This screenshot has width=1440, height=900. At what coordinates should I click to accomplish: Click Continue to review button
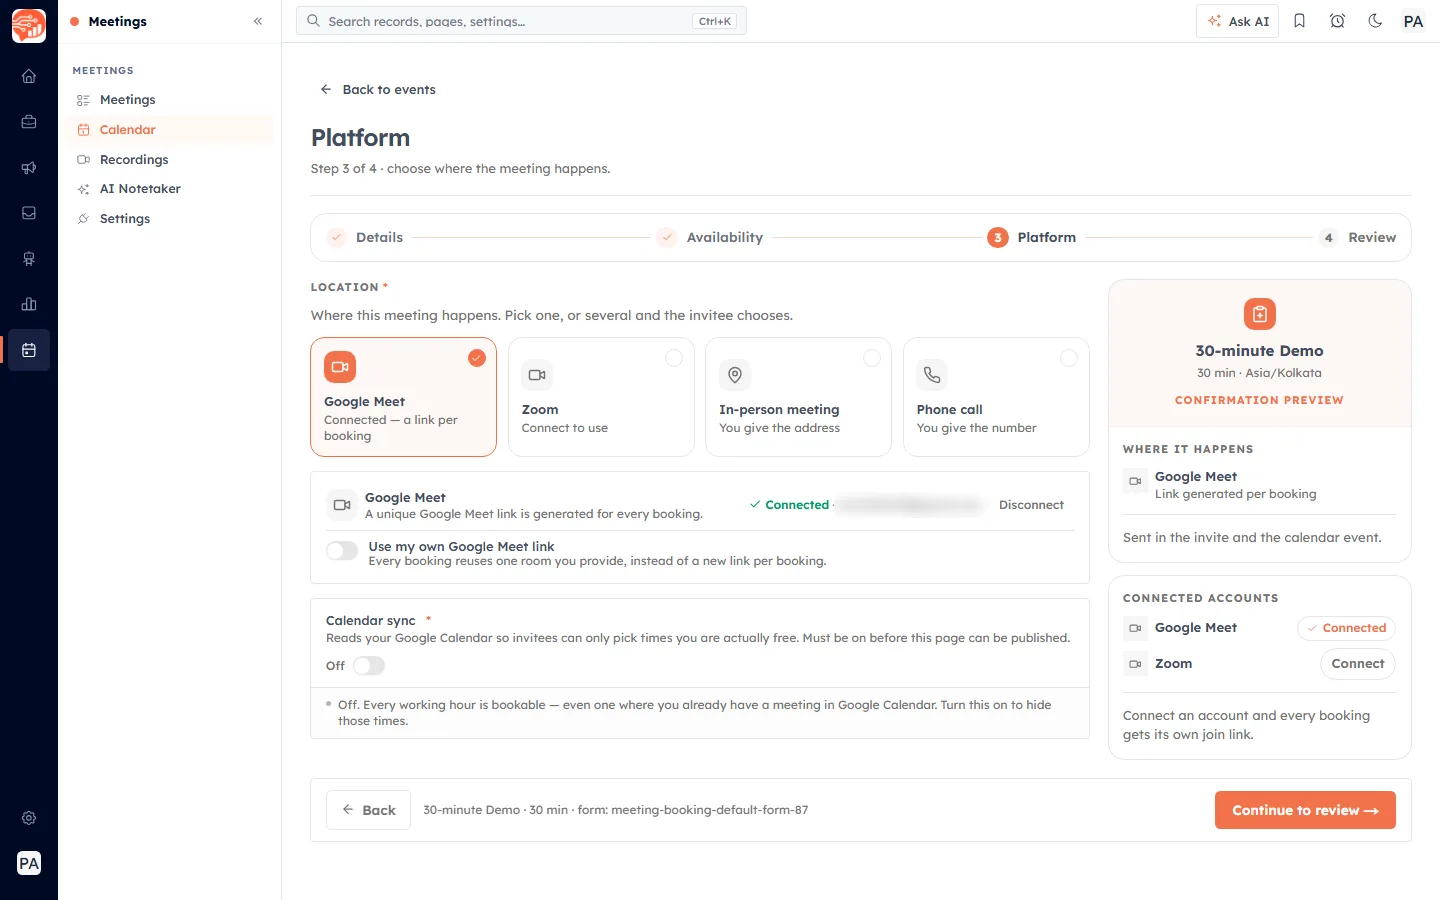(x=1305, y=810)
